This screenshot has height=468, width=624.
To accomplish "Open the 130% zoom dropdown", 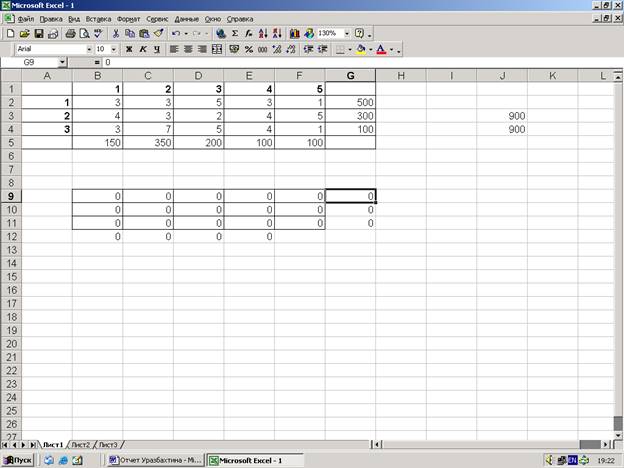I will (x=347, y=34).
